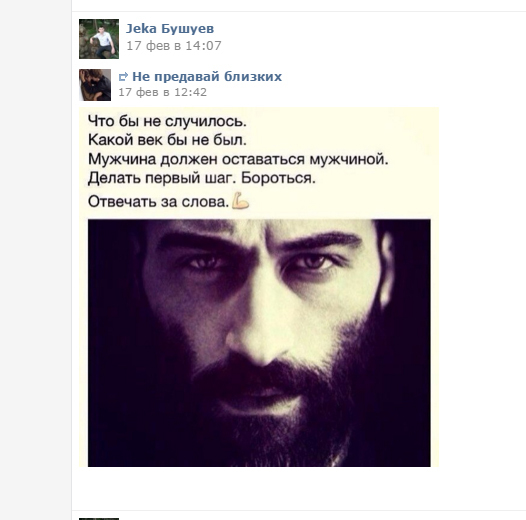Click the gray left sidebar margin
526x520 pixels.
[35, 260]
